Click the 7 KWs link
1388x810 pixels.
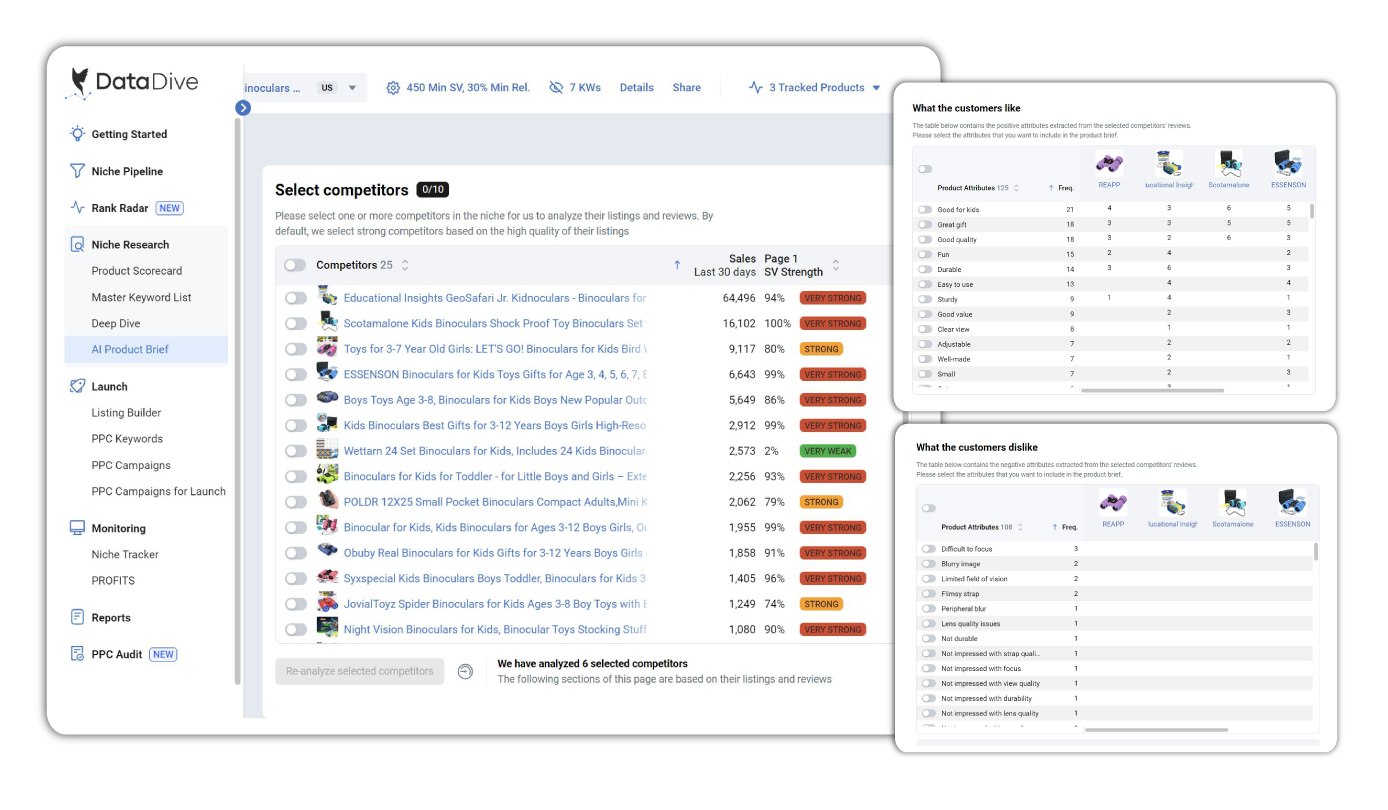pyautogui.click(x=585, y=88)
